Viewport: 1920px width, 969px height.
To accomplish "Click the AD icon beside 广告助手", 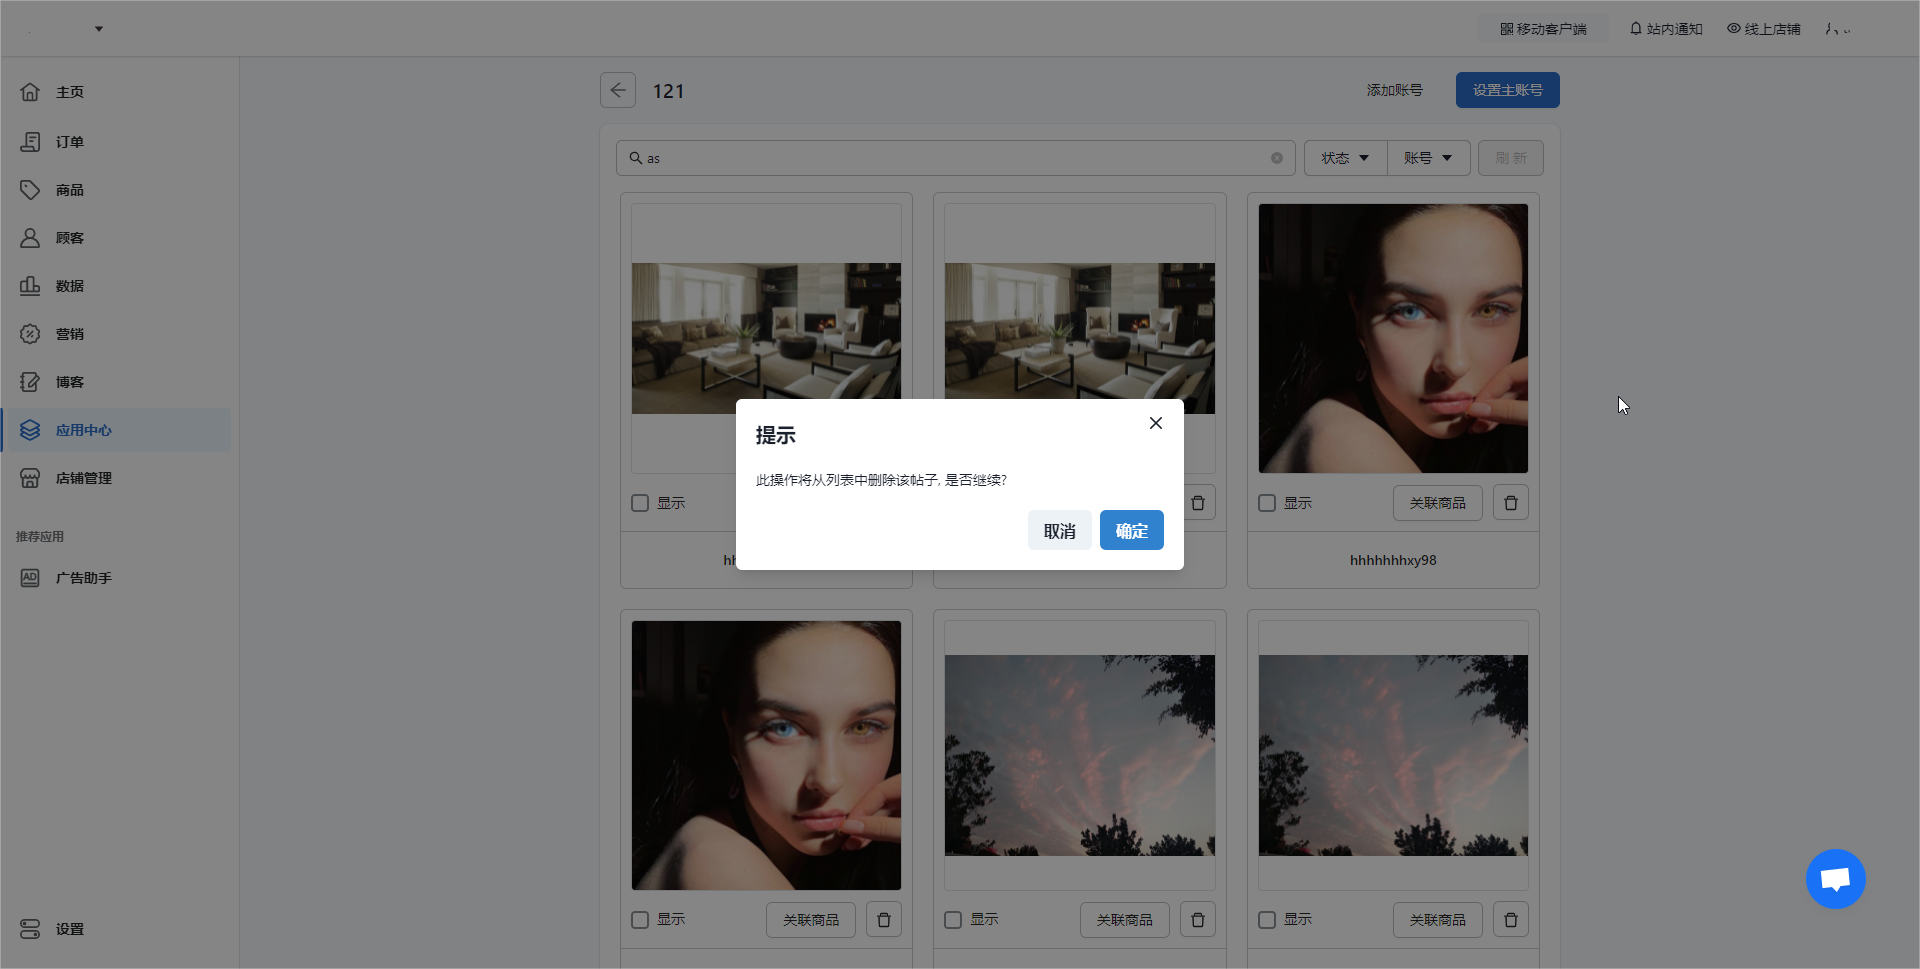I will 30,578.
